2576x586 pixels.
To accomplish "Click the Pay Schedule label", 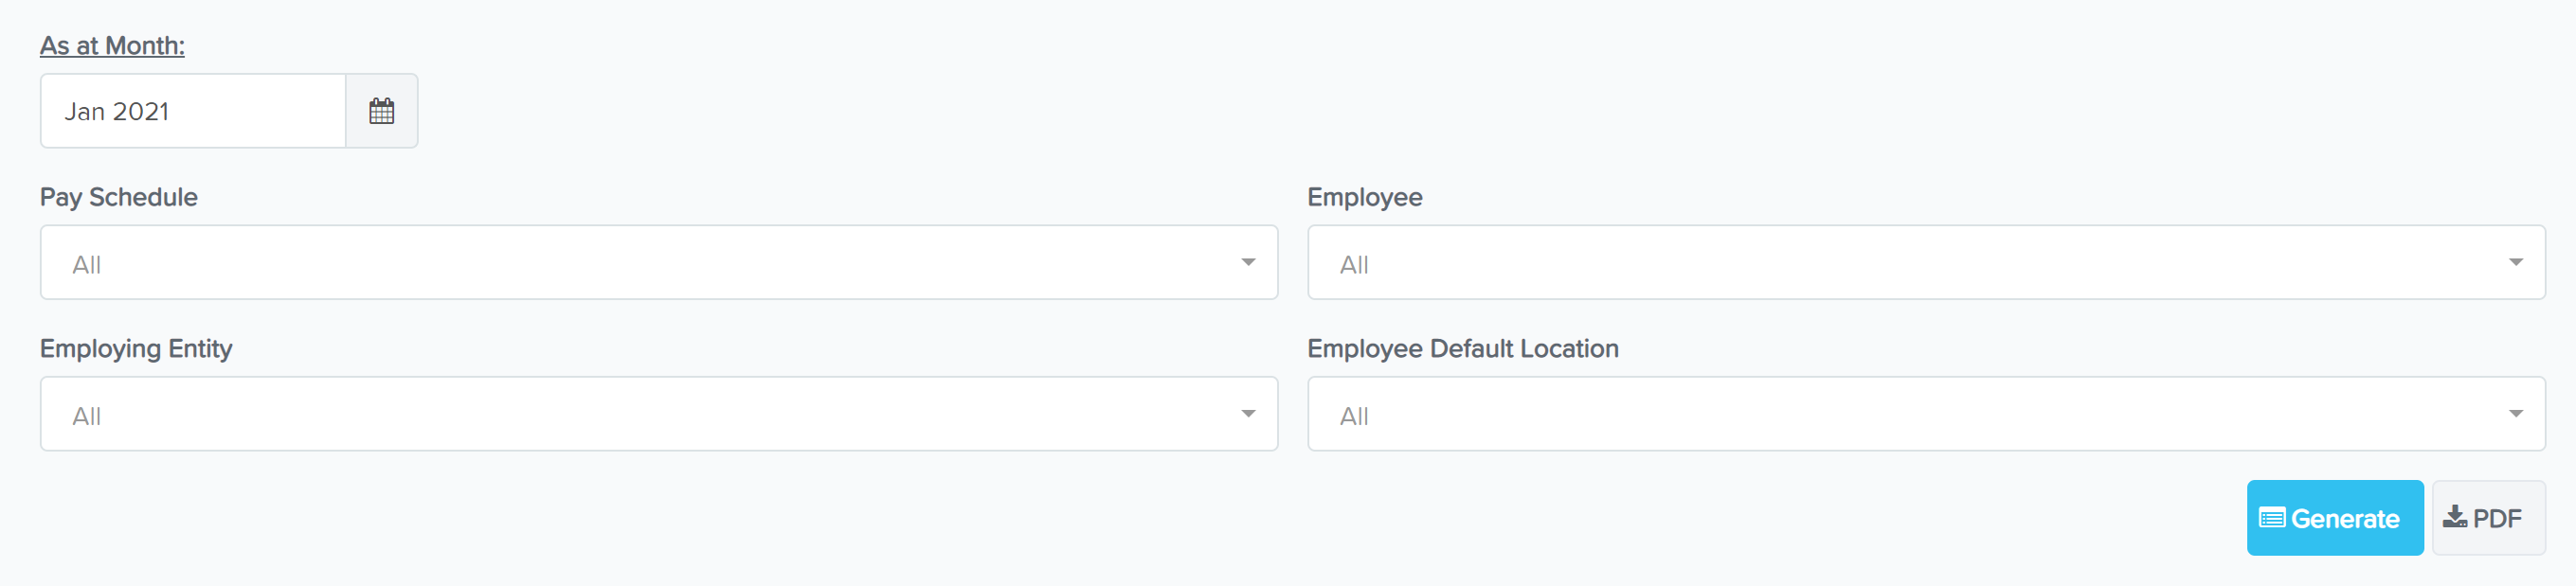I will tap(119, 197).
